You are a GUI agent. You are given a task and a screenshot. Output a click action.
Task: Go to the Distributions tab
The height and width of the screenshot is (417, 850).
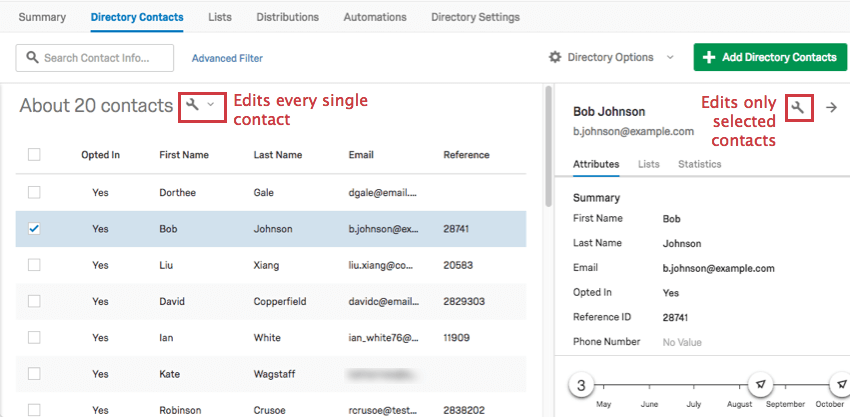(288, 17)
